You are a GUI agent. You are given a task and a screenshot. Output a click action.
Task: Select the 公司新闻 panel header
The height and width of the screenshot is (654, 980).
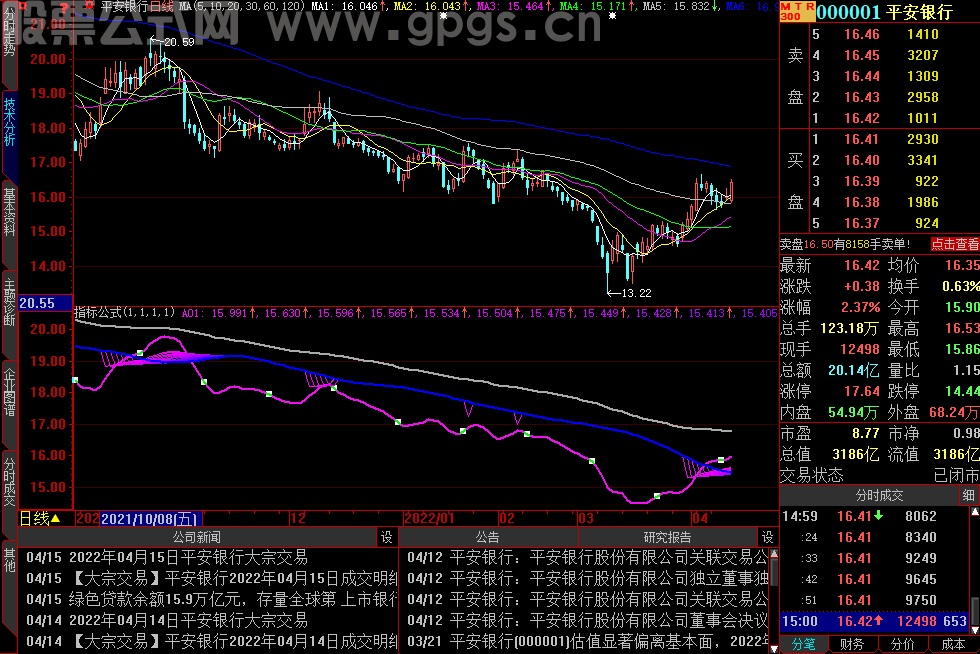(x=197, y=537)
